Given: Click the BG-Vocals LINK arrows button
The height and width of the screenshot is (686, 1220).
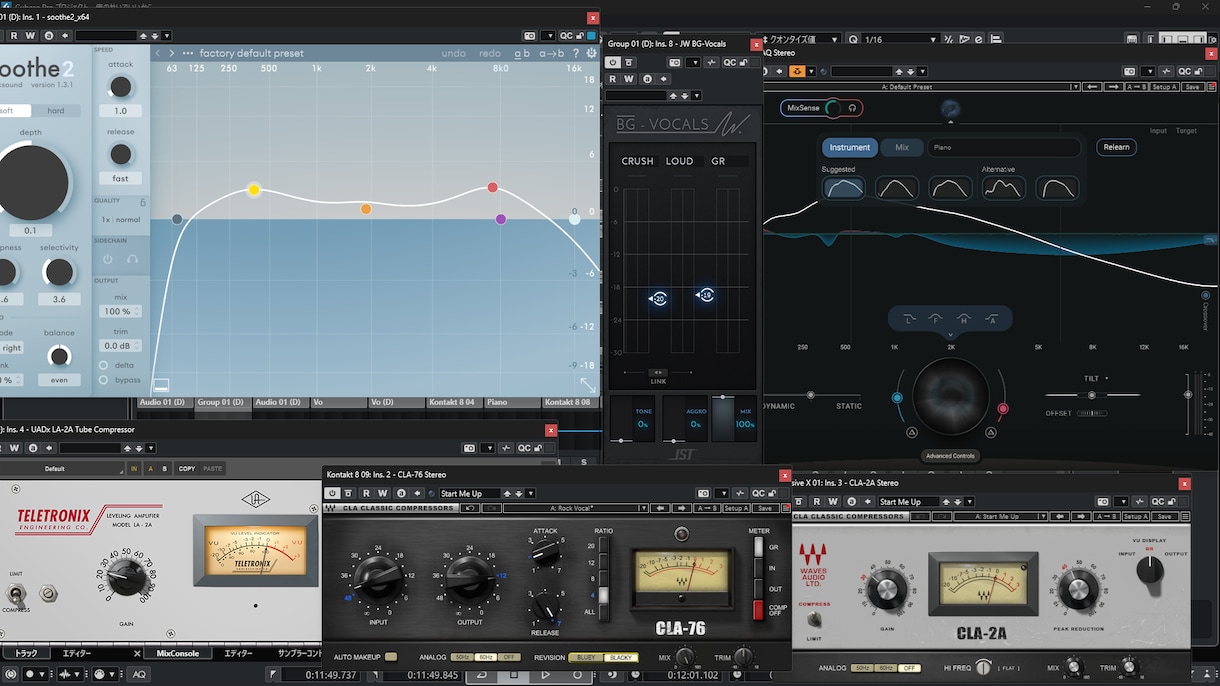Looking at the screenshot, I should click(658, 372).
